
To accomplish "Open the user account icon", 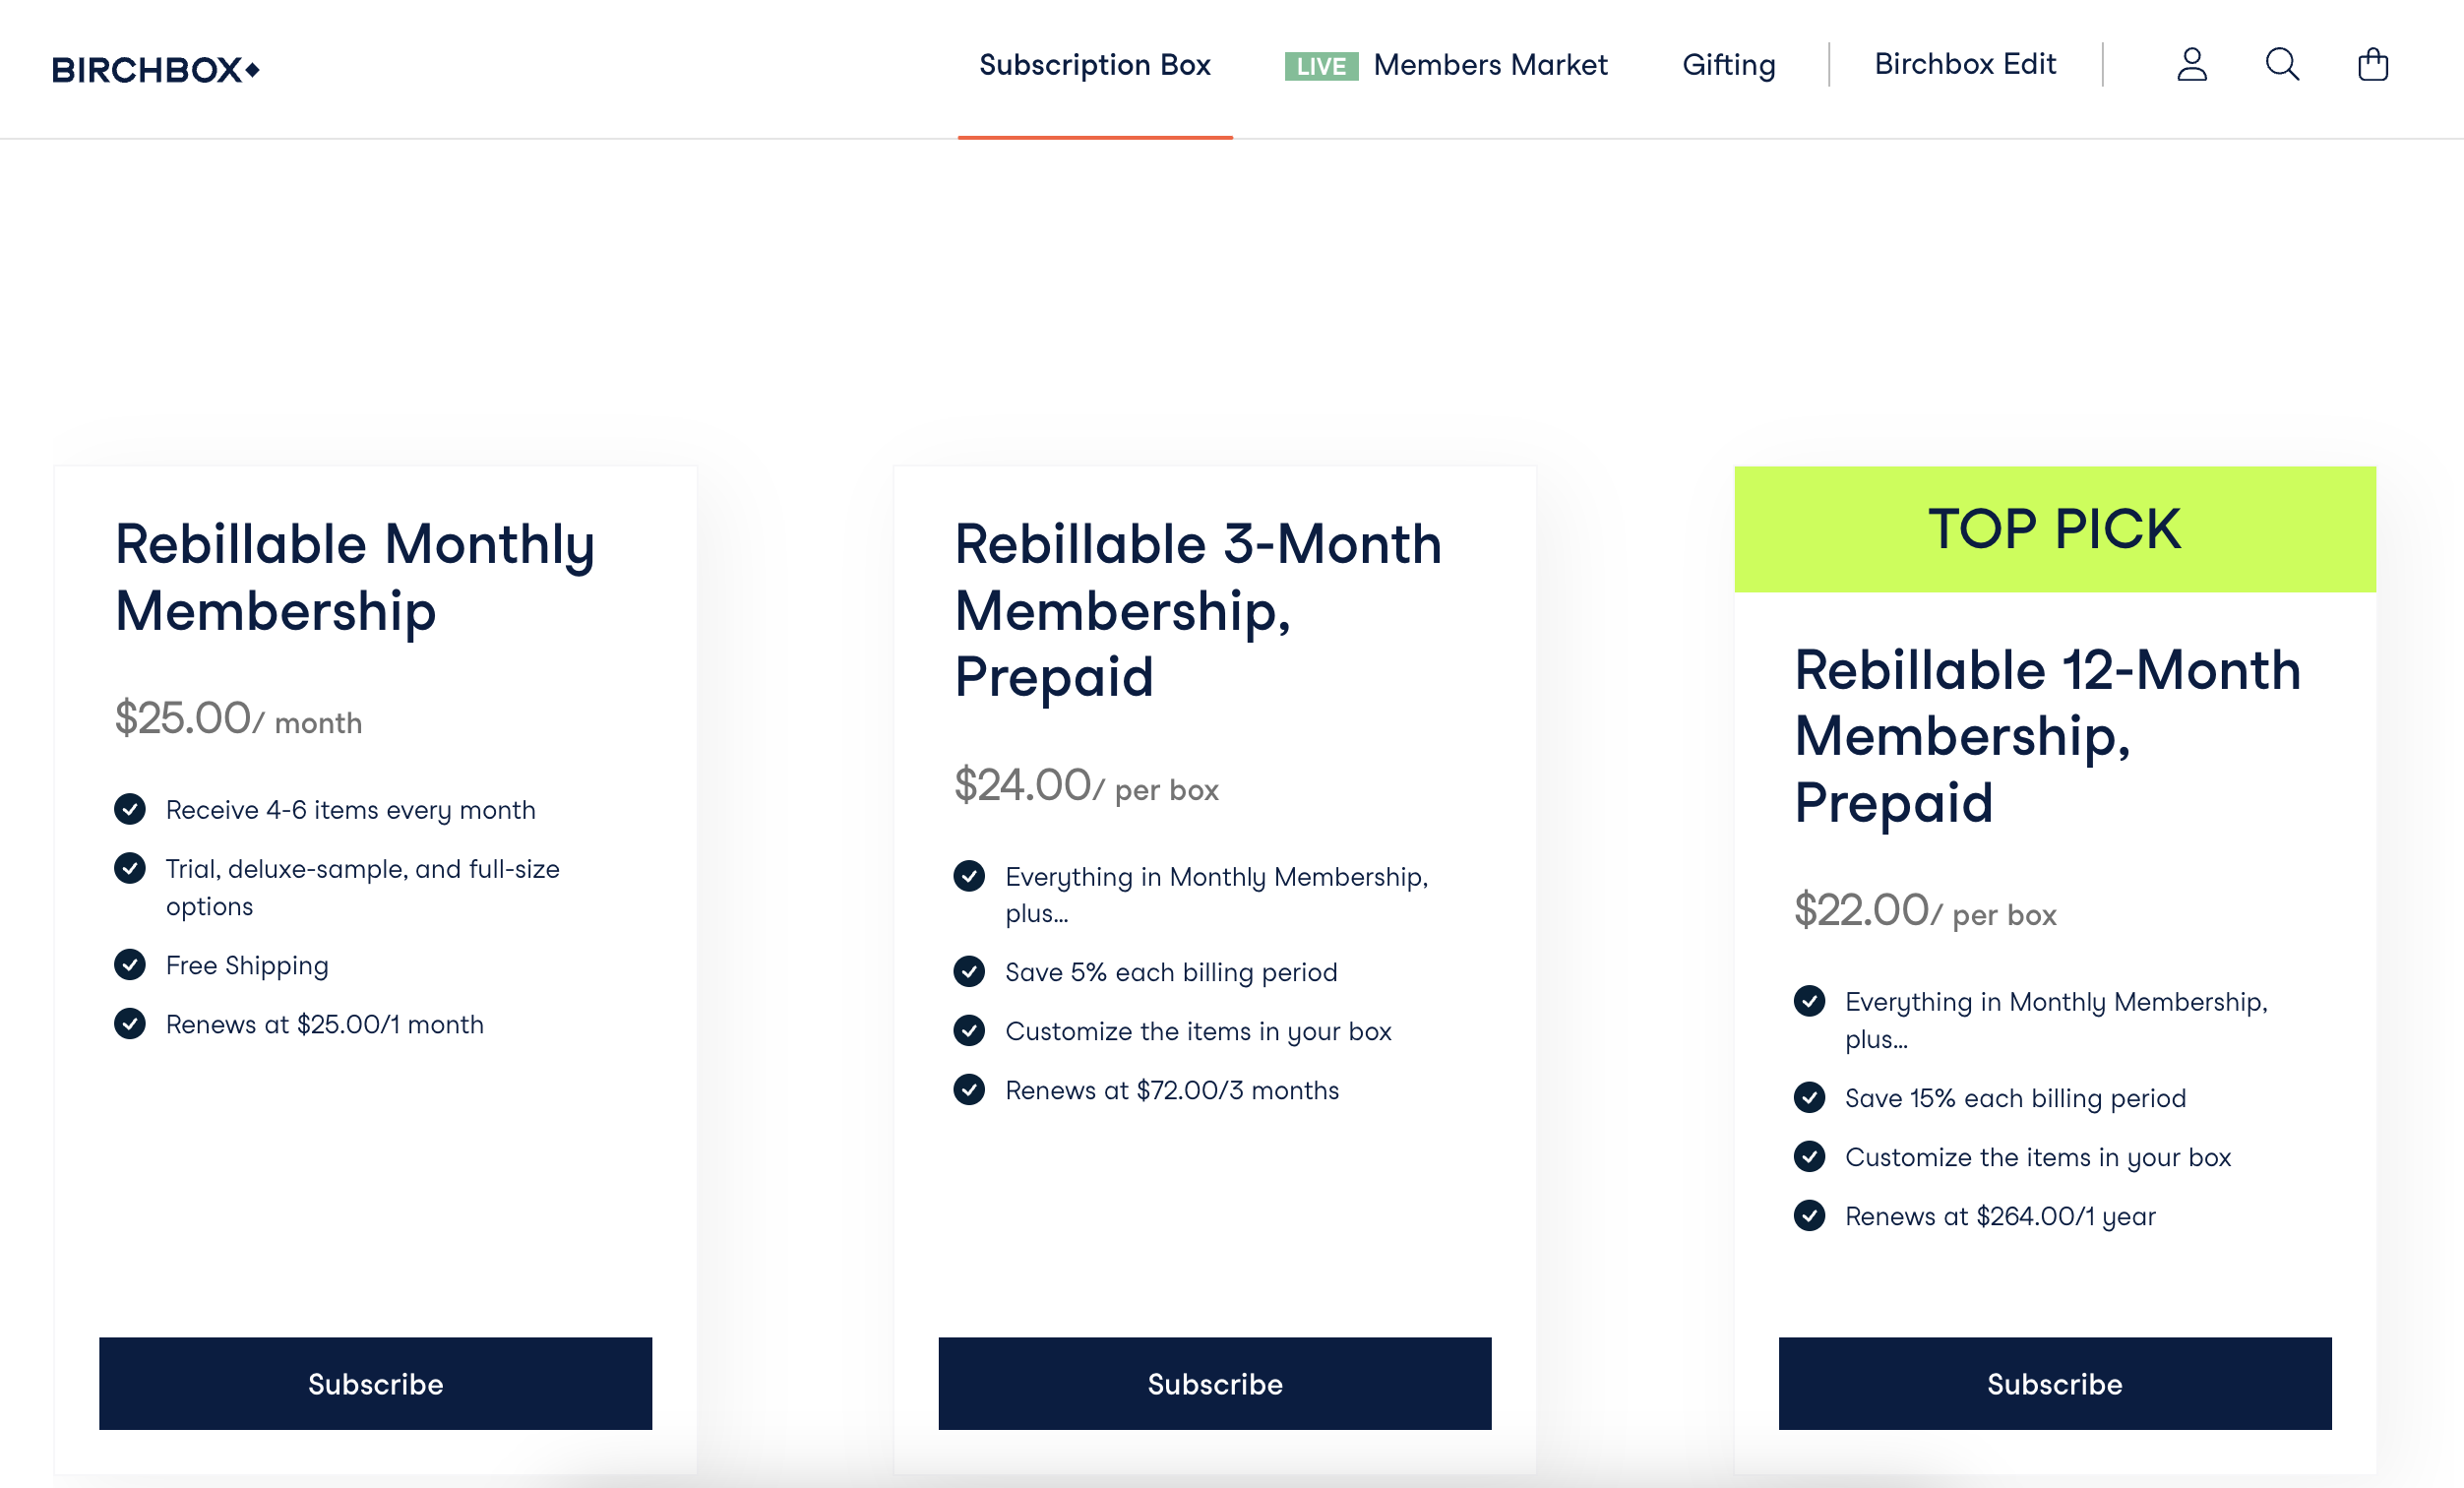I will (2191, 65).
